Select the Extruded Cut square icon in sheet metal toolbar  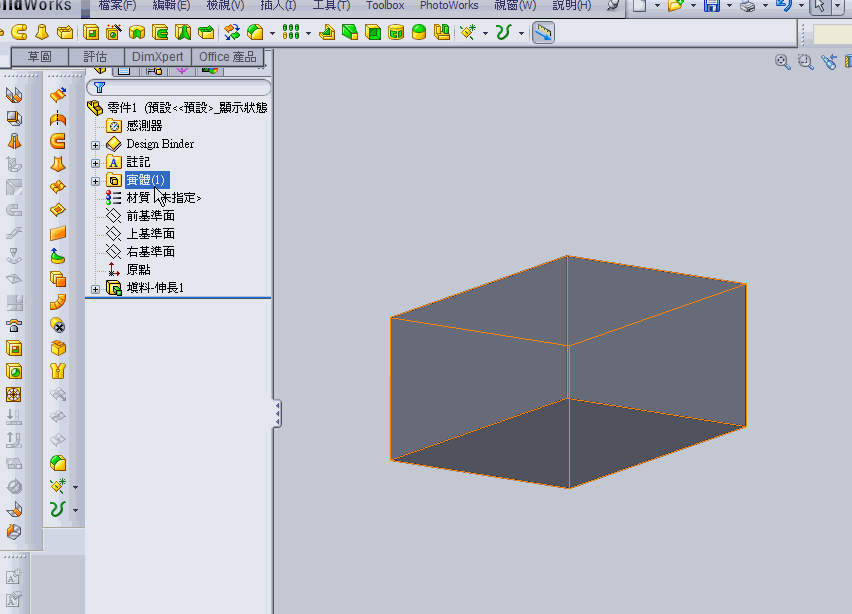tap(14, 348)
